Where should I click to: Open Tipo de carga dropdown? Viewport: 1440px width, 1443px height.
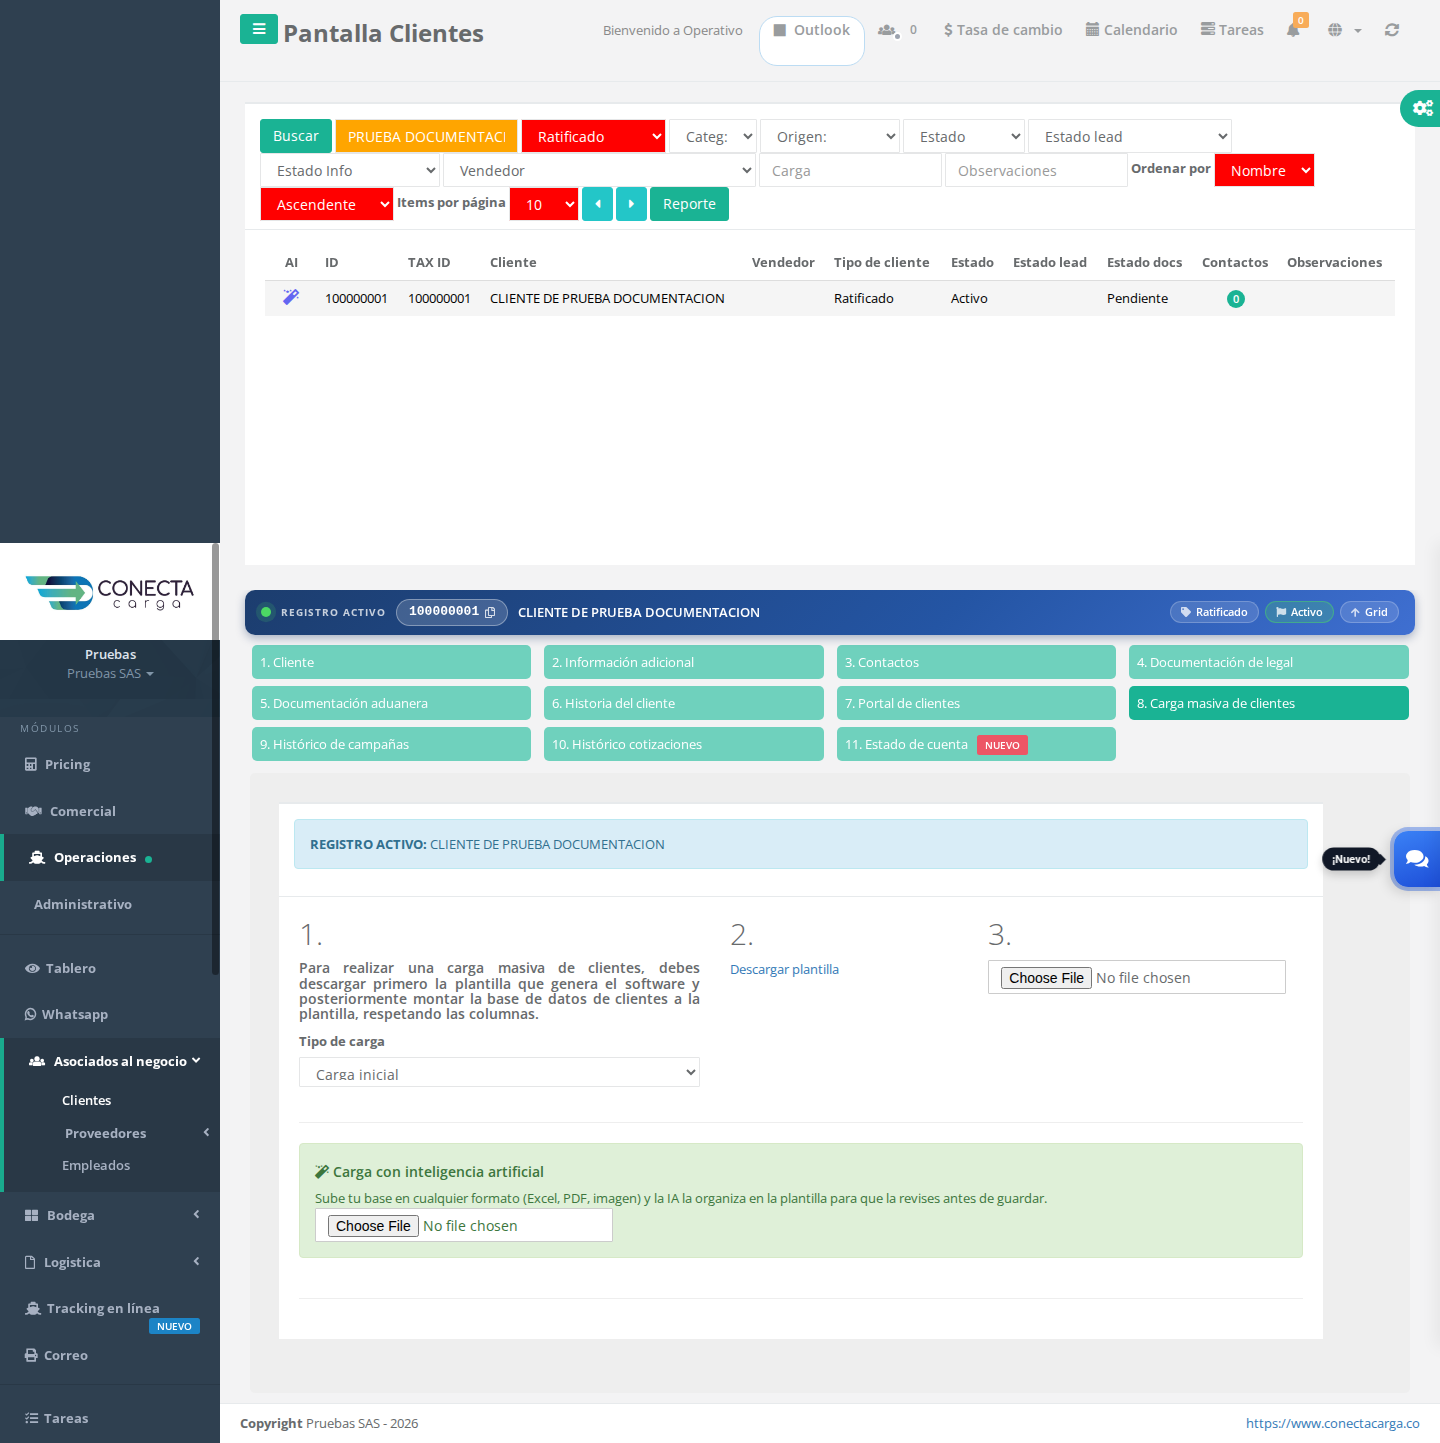tap(499, 1072)
